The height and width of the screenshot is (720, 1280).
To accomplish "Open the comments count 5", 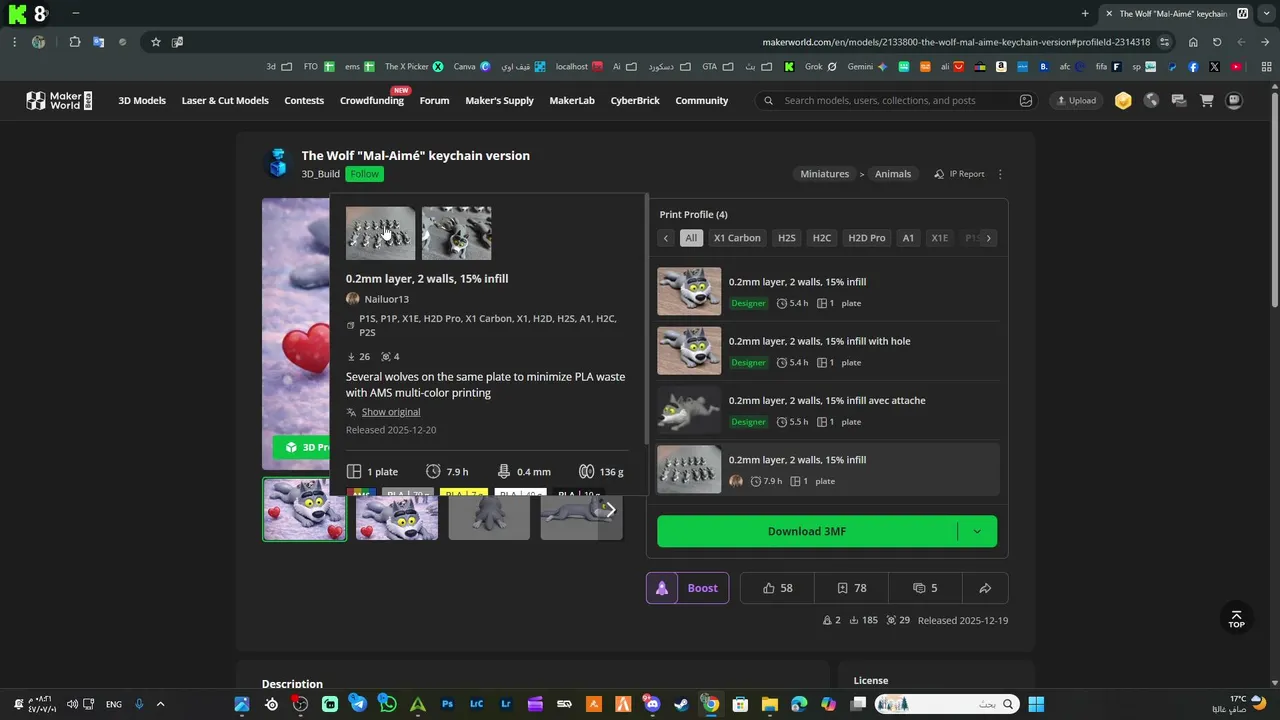I will click(x=925, y=588).
